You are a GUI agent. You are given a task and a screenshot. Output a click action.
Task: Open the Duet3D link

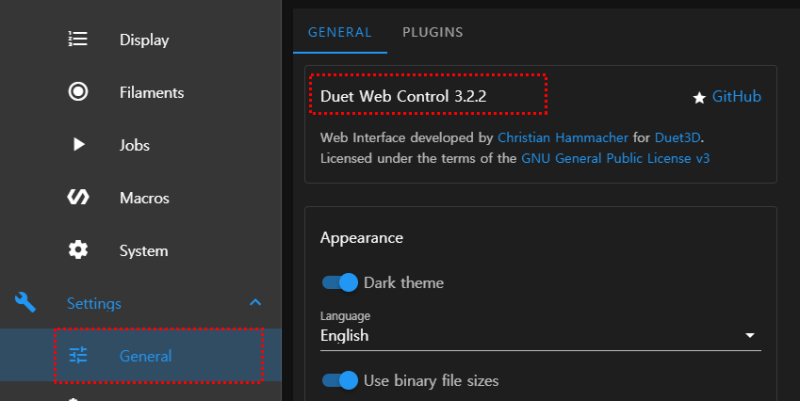[684, 137]
